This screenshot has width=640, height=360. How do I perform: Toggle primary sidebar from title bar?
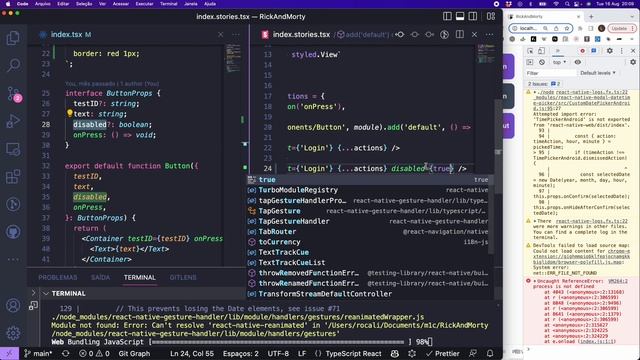(447, 16)
